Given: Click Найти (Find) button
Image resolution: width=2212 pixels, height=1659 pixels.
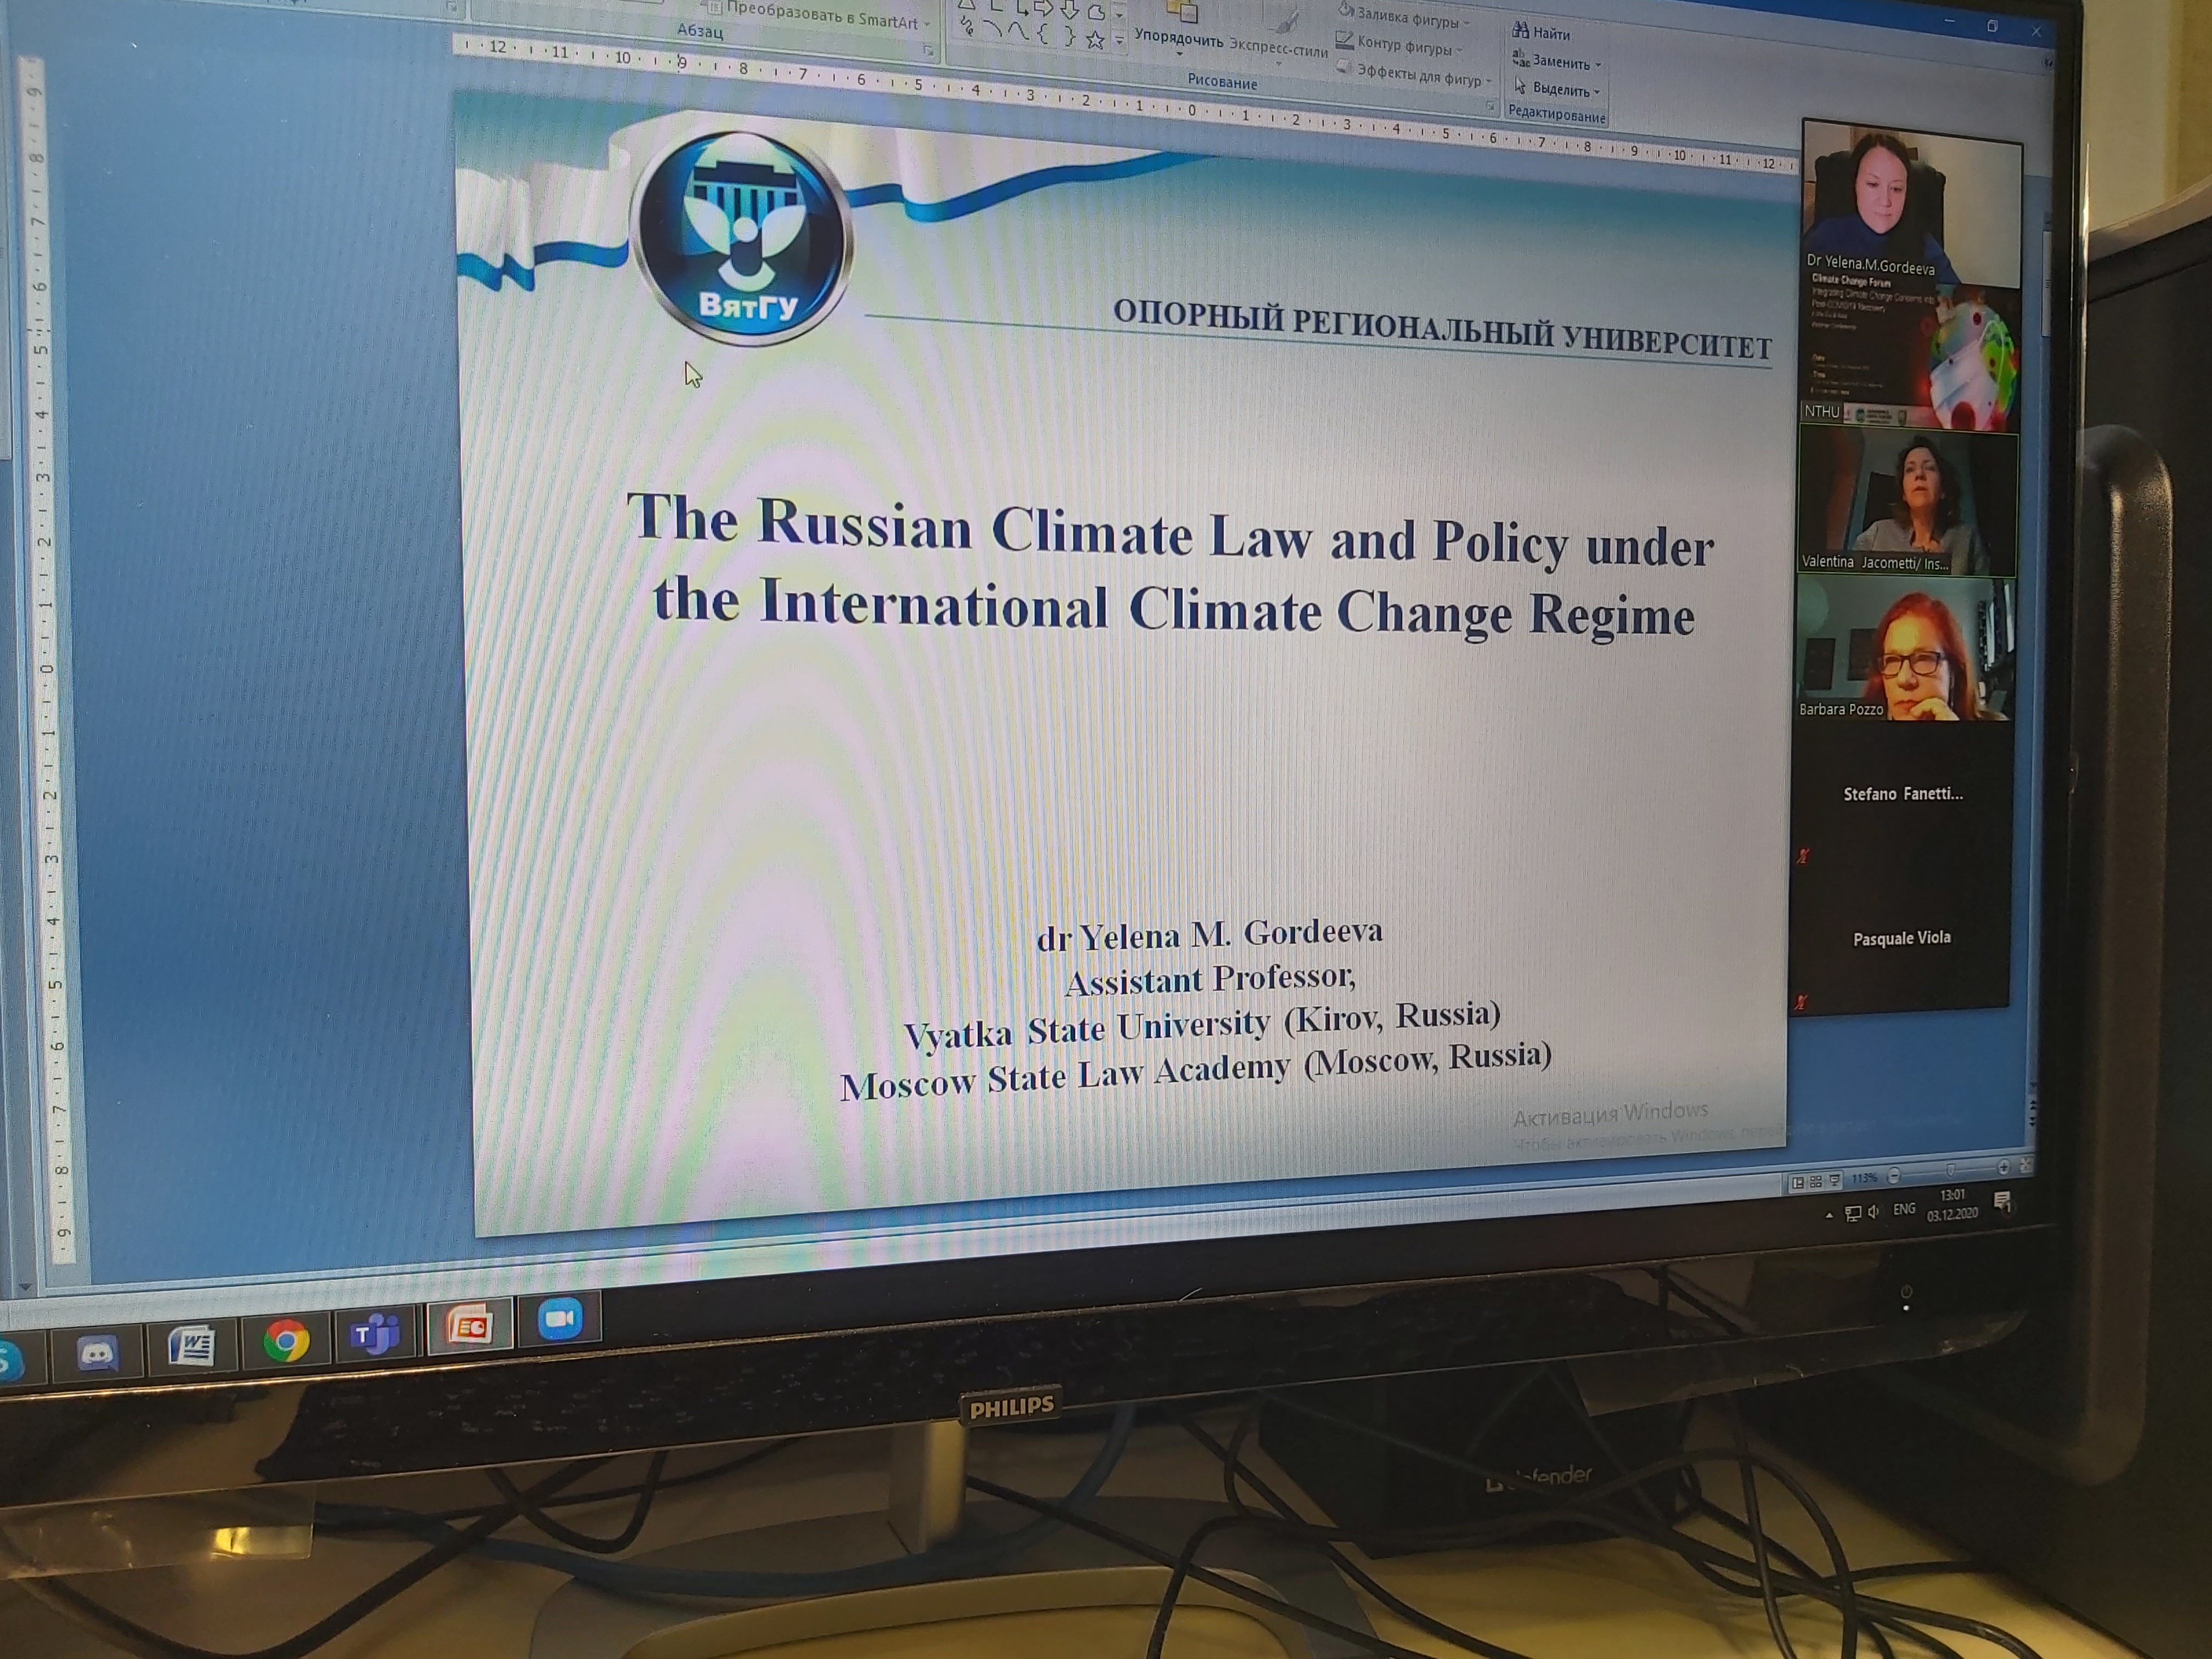Looking at the screenshot, I should pos(1541,33).
